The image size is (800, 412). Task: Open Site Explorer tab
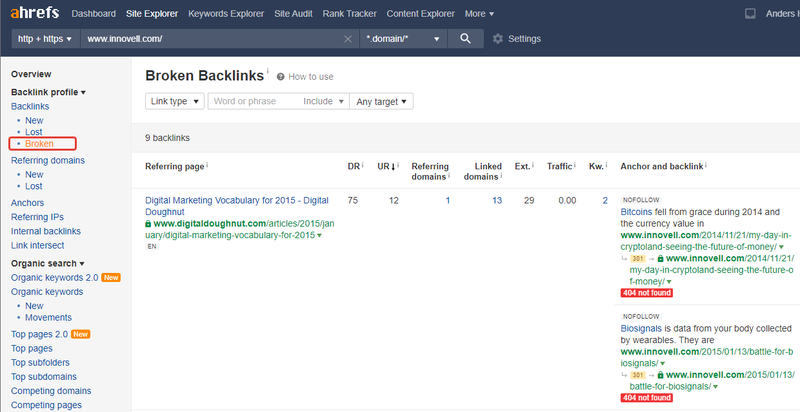152,14
